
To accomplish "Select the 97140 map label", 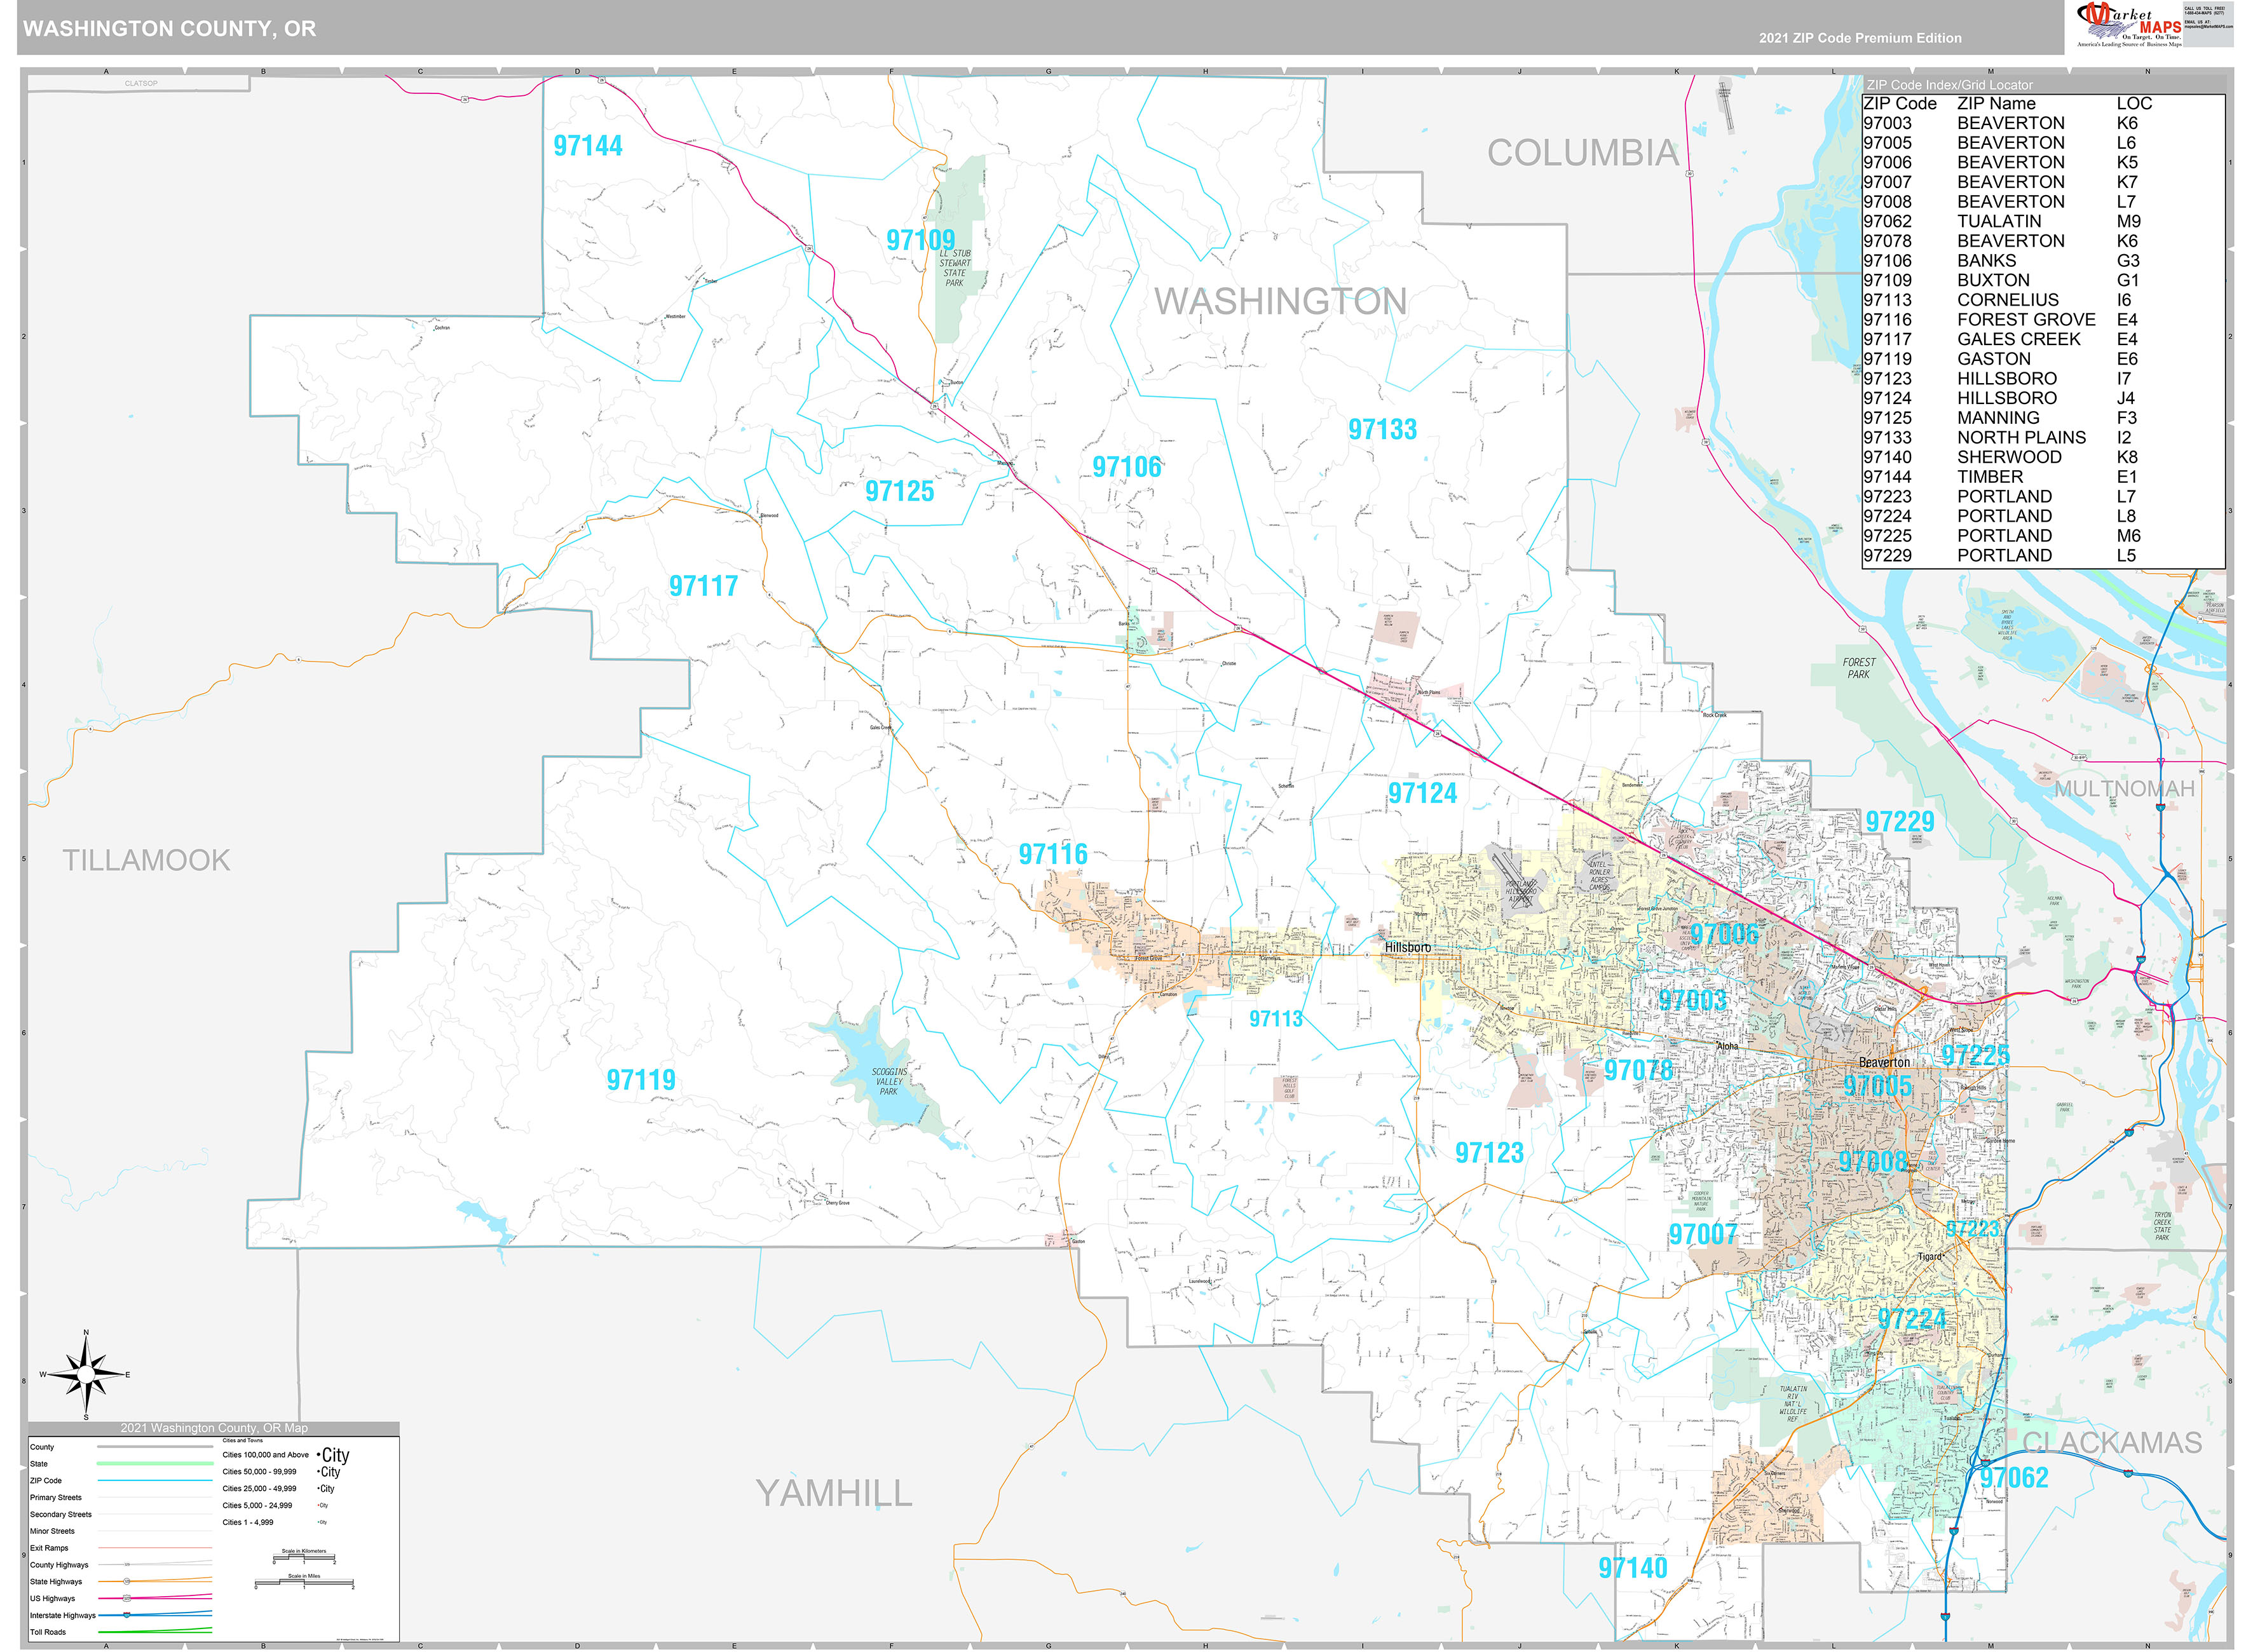I will tap(1632, 1568).
